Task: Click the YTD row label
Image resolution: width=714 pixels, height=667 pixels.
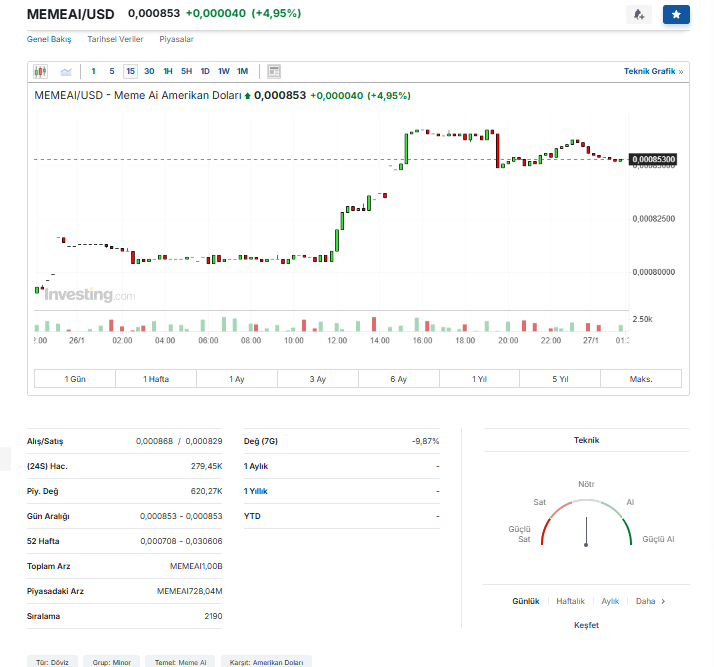Action: point(252,516)
